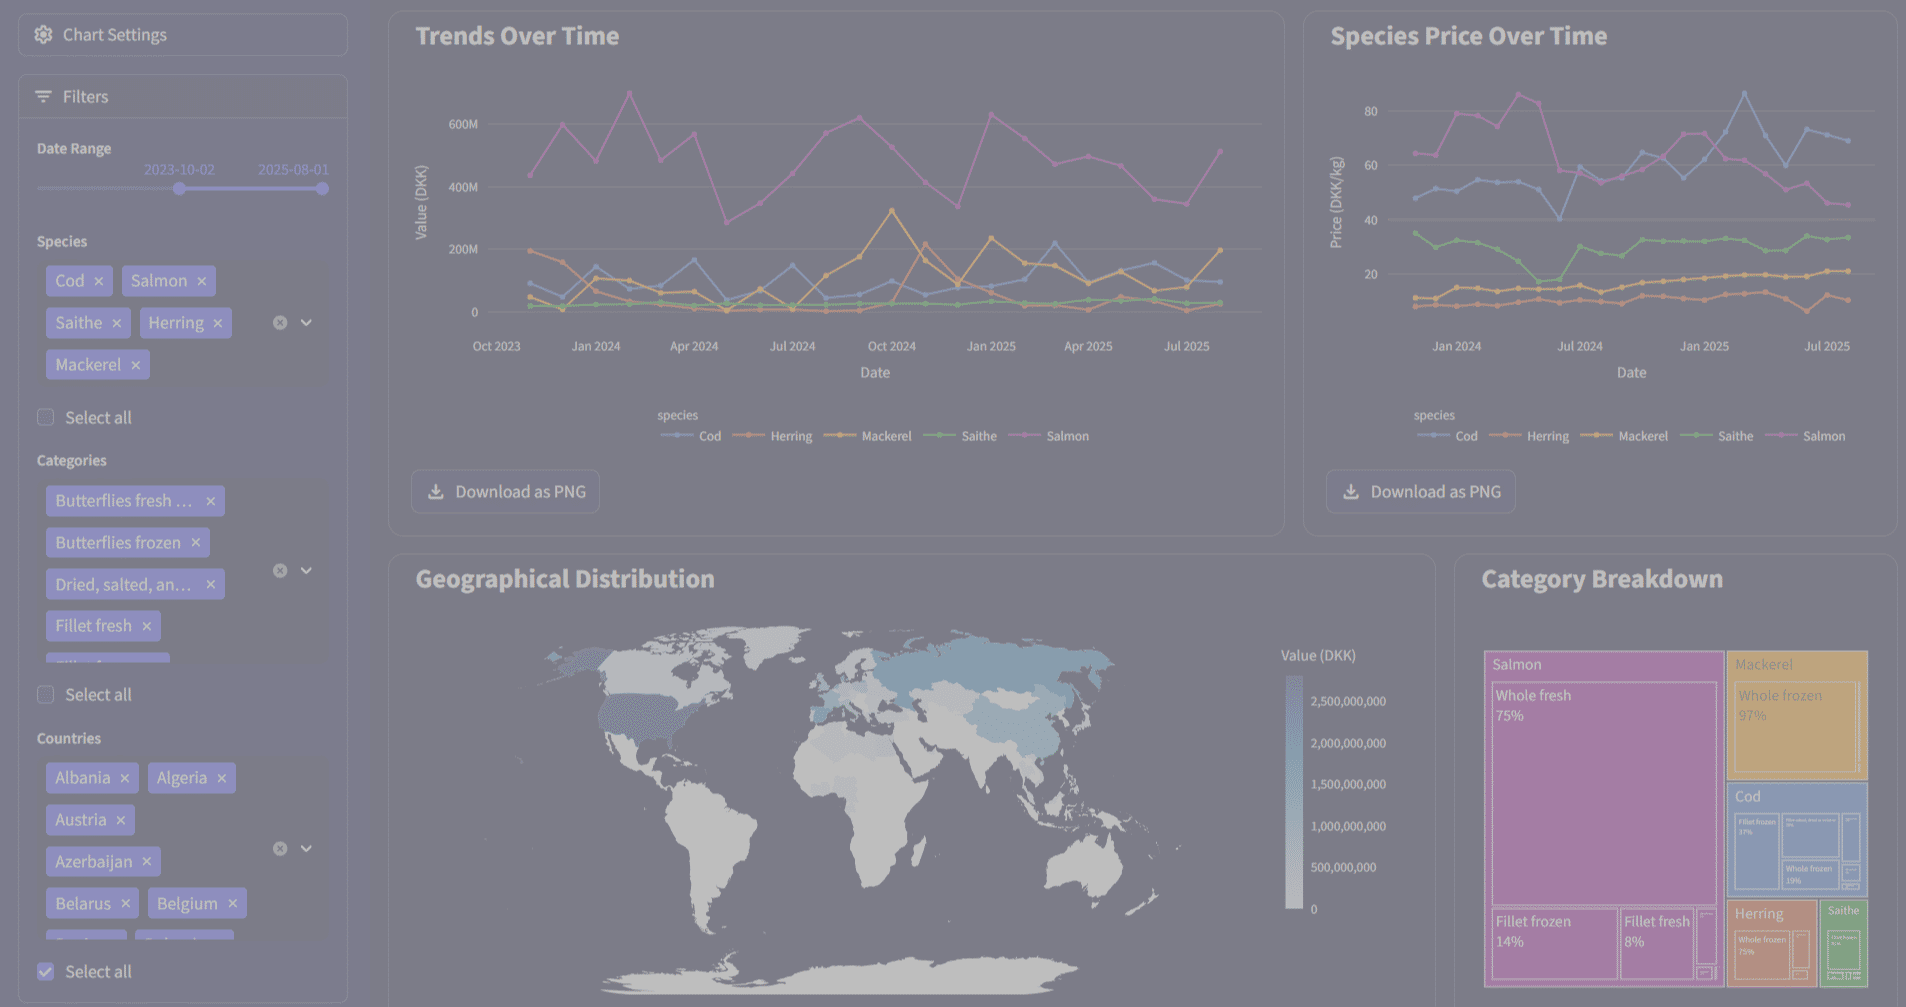This screenshot has height=1007, width=1906.
Task: Clear all selected species with circle-x icon
Action: click(x=280, y=323)
